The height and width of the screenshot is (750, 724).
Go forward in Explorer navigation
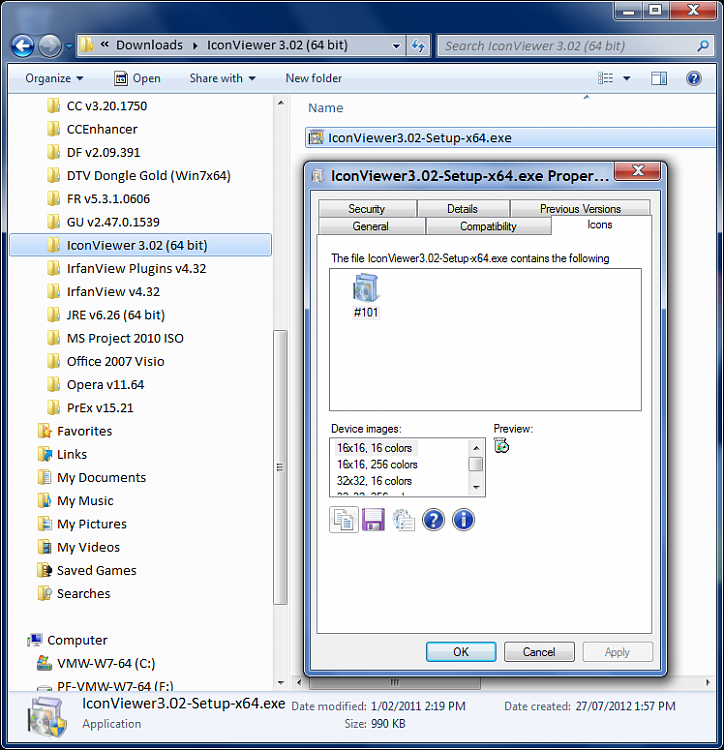pos(50,46)
